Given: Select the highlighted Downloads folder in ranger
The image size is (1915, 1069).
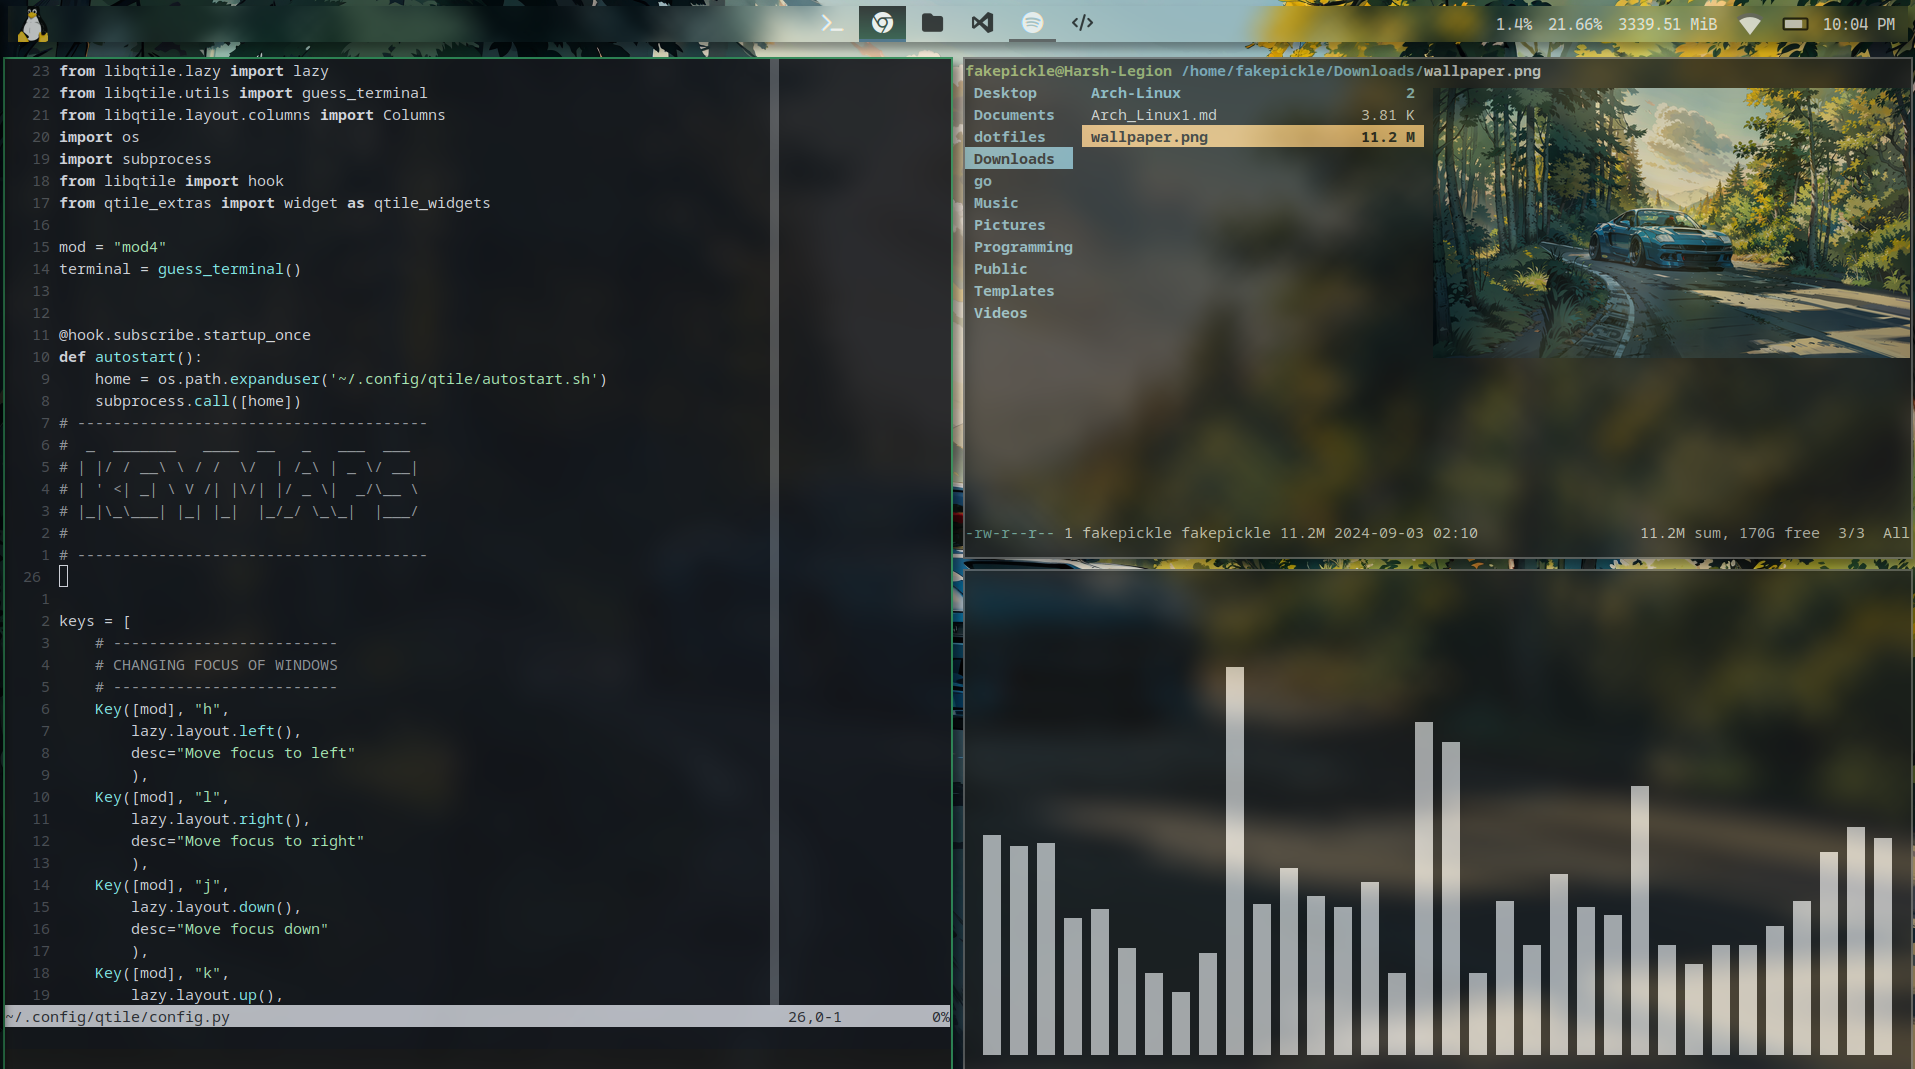Looking at the screenshot, I should click(1018, 159).
